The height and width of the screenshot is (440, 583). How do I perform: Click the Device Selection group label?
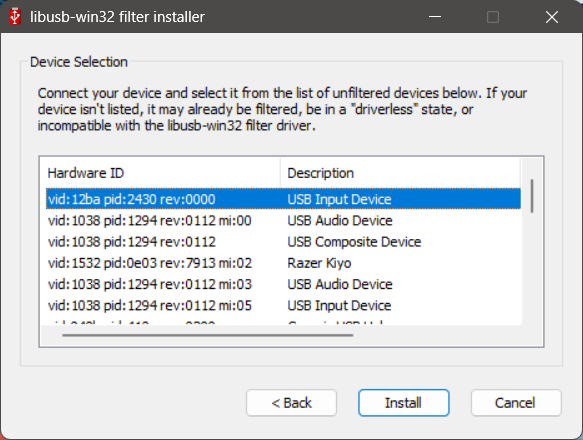pos(79,62)
